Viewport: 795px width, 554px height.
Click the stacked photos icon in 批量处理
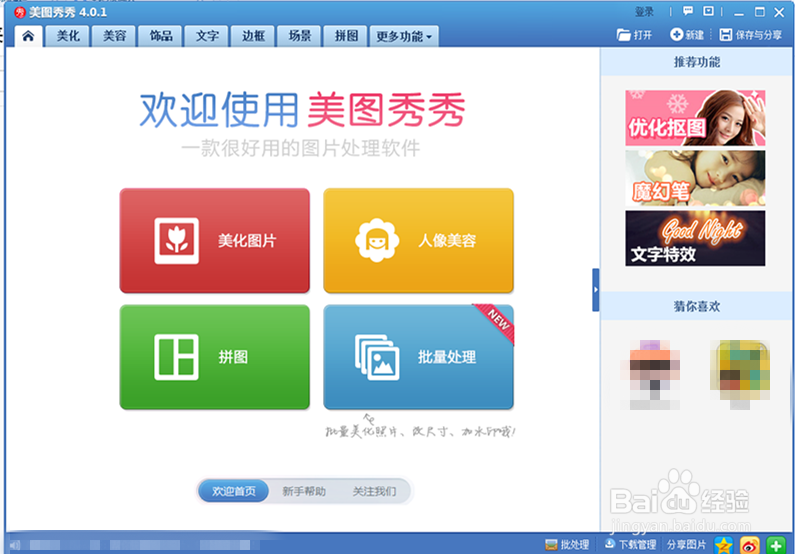tap(377, 357)
